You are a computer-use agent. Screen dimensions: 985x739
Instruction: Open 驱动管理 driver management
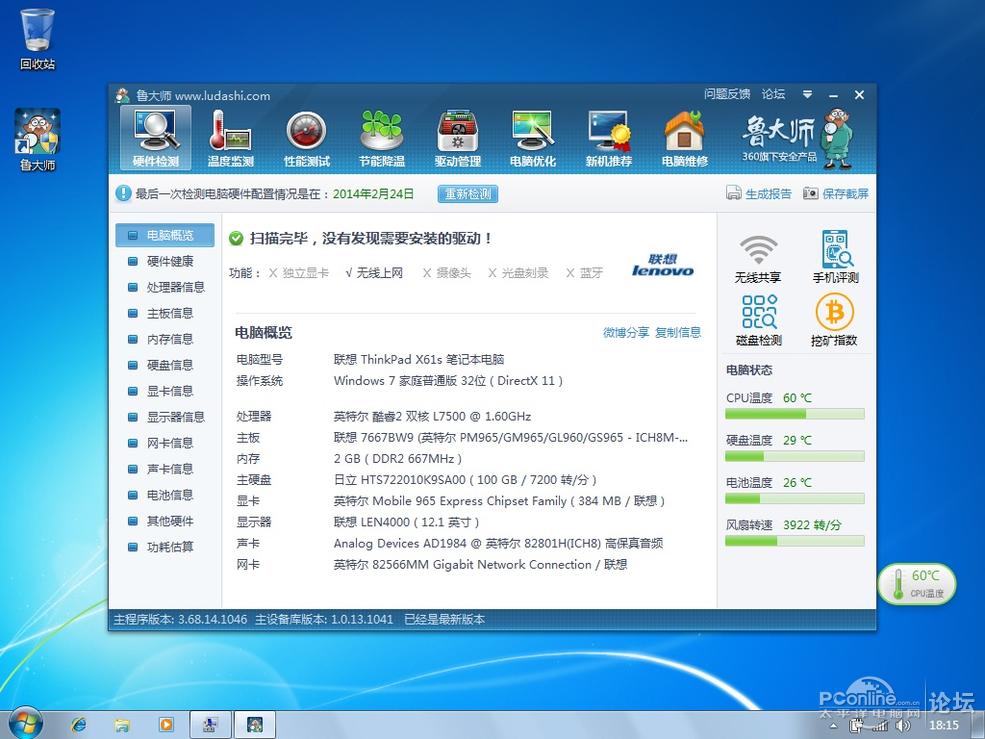tap(457, 139)
